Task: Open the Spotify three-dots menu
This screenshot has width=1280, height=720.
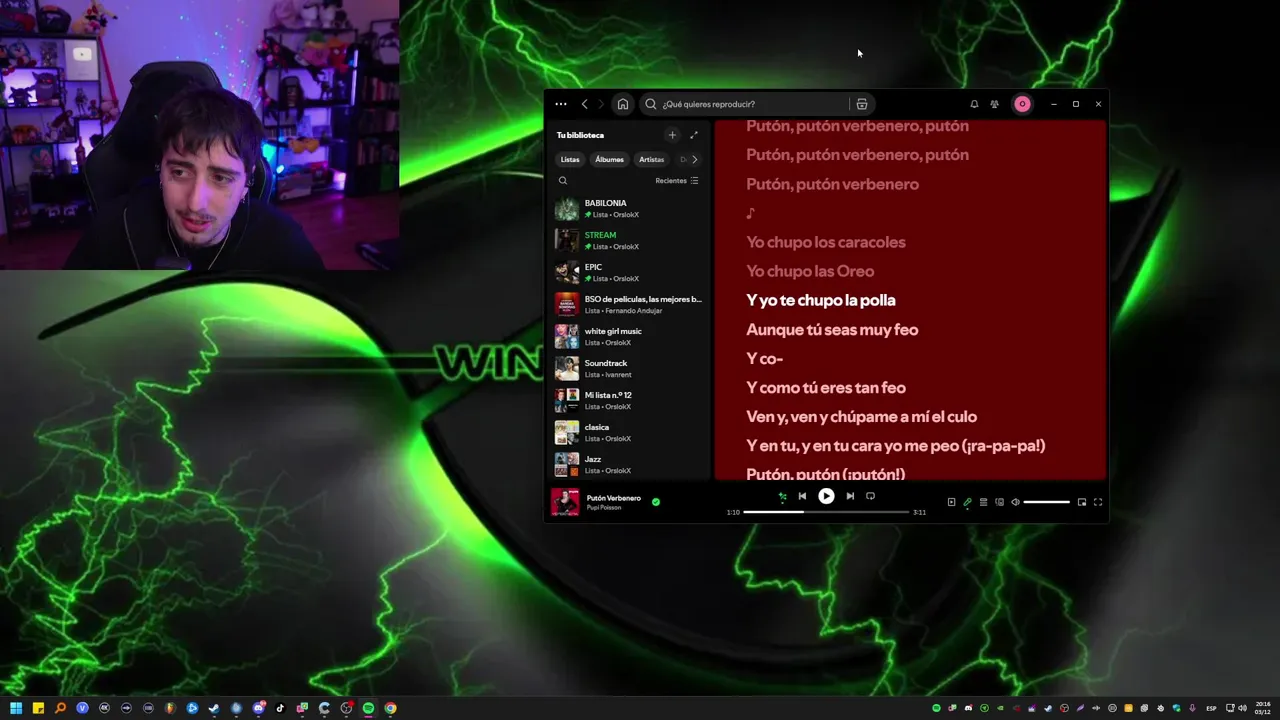Action: 560,104
